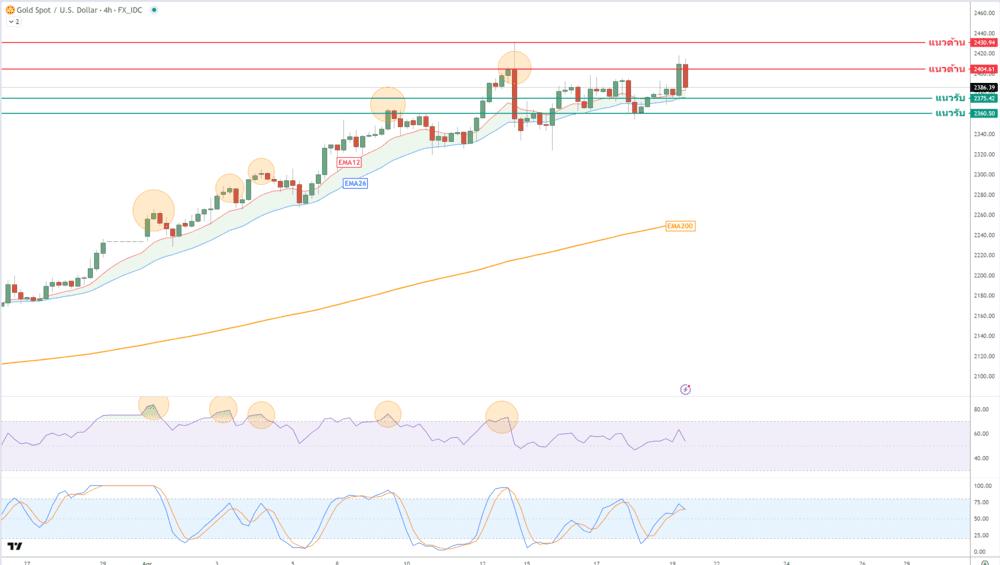This screenshot has width=1000, height=565.
Task: Click the current price 2386.39 label
Action: point(984,88)
